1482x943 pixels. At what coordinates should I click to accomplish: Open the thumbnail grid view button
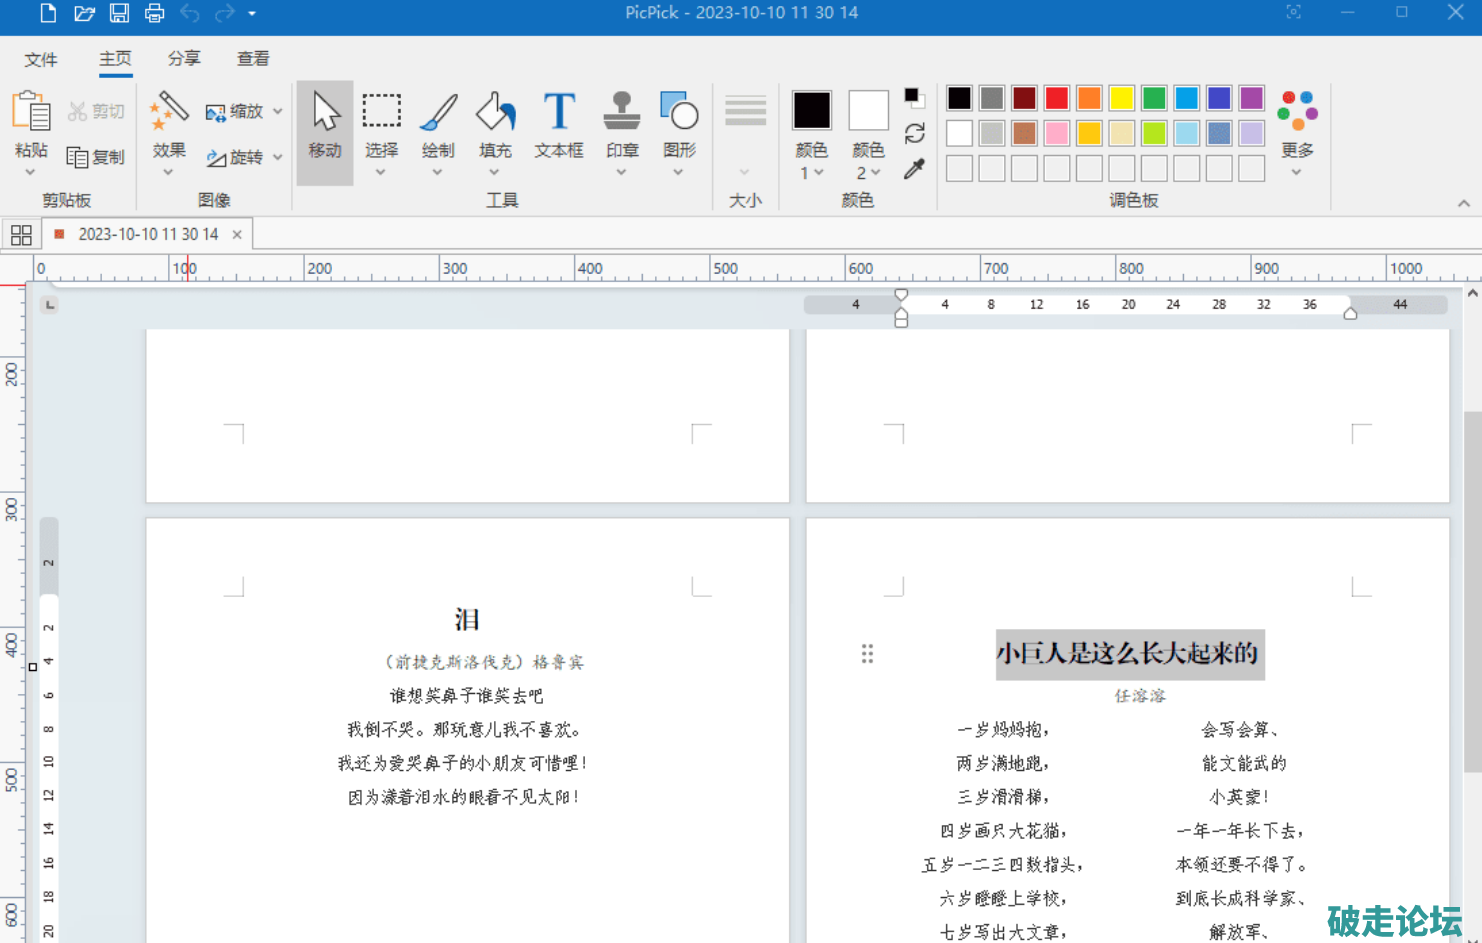(21, 235)
